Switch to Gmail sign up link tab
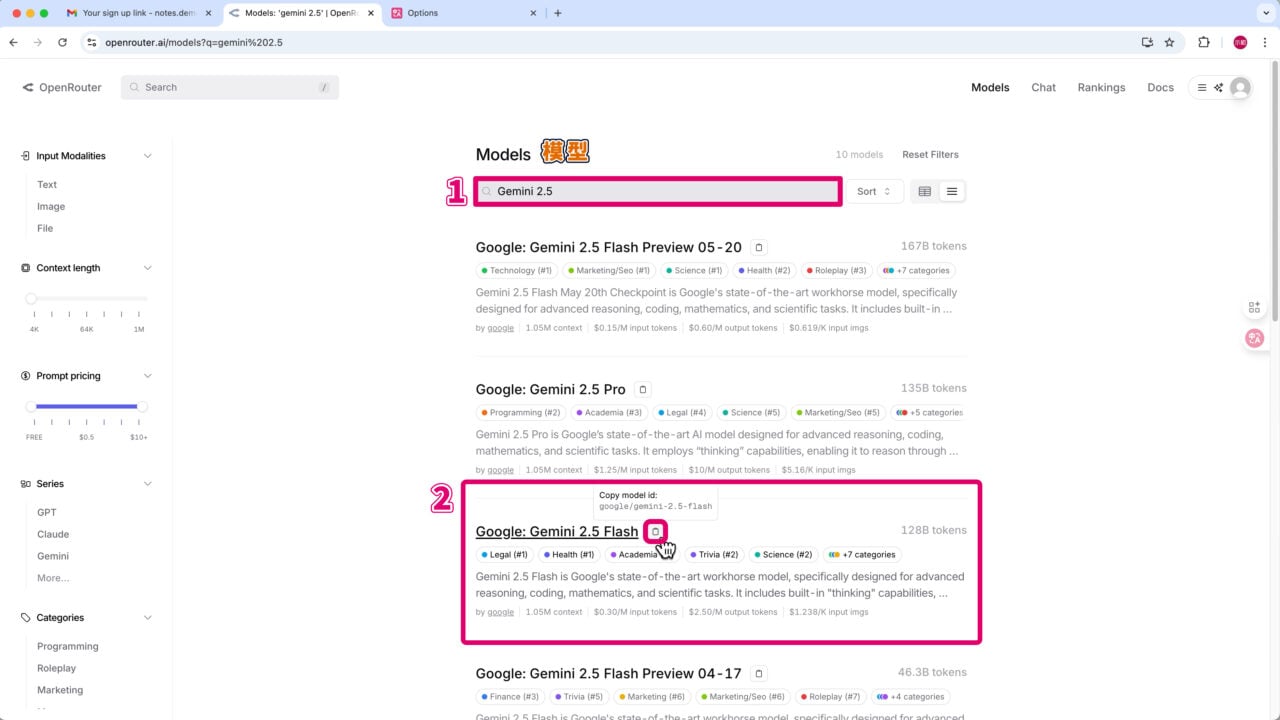This screenshot has width=1280, height=720. pyautogui.click(x=137, y=13)
